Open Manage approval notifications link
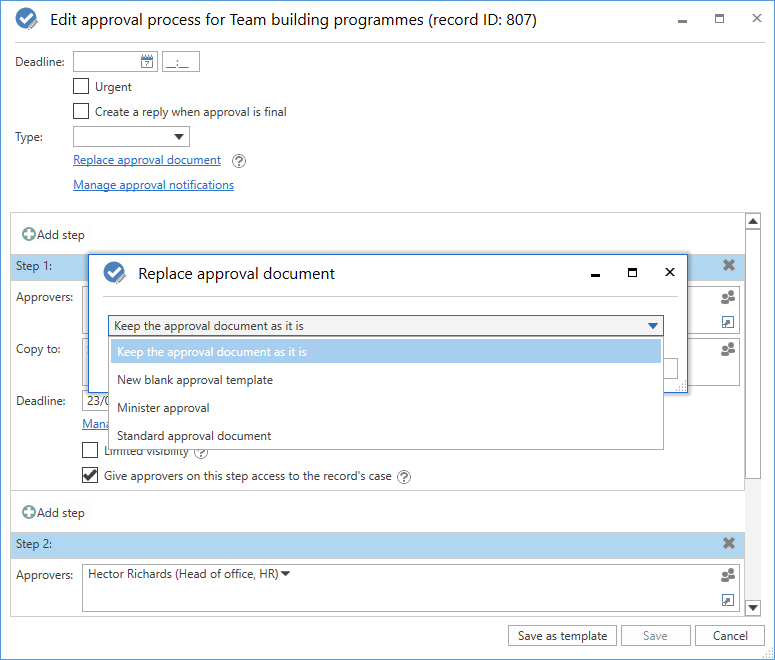The image size is (775, 660). pos(153,185)
